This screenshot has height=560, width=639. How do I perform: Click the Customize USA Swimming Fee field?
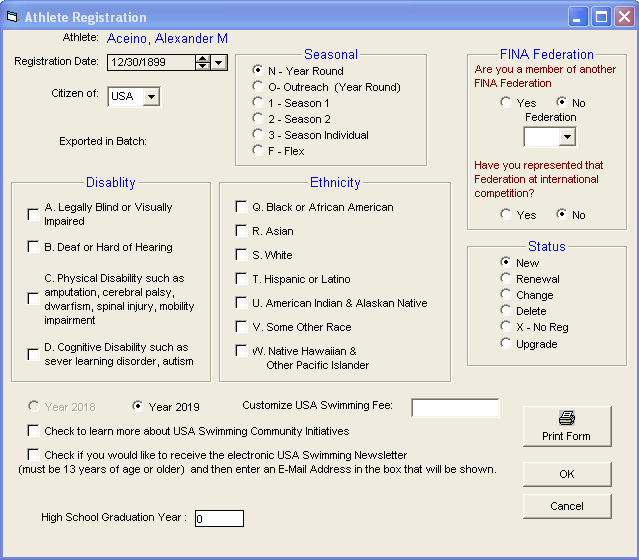click(455, 407)
